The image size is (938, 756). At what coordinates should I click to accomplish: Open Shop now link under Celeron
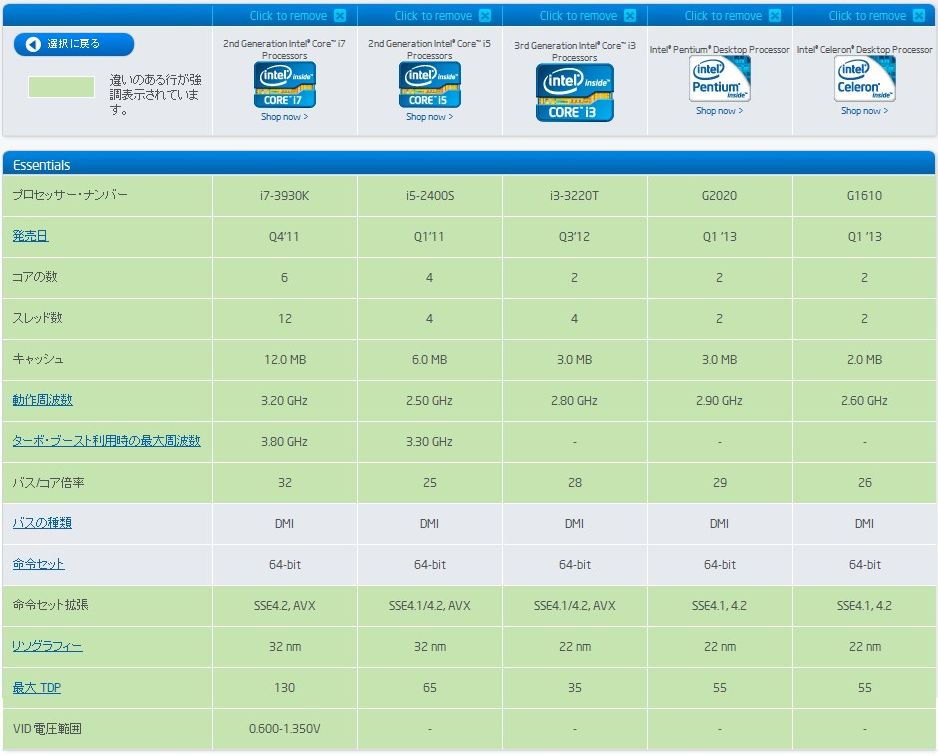[x=864, y=111]
